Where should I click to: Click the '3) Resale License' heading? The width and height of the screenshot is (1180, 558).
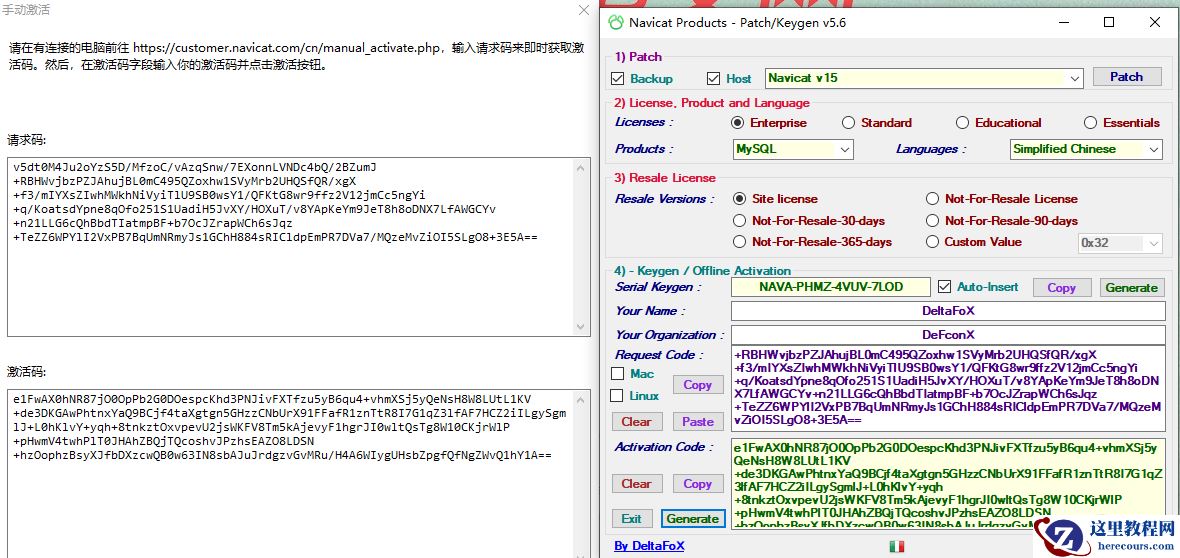pyautogui.click(x=665, y=178)
